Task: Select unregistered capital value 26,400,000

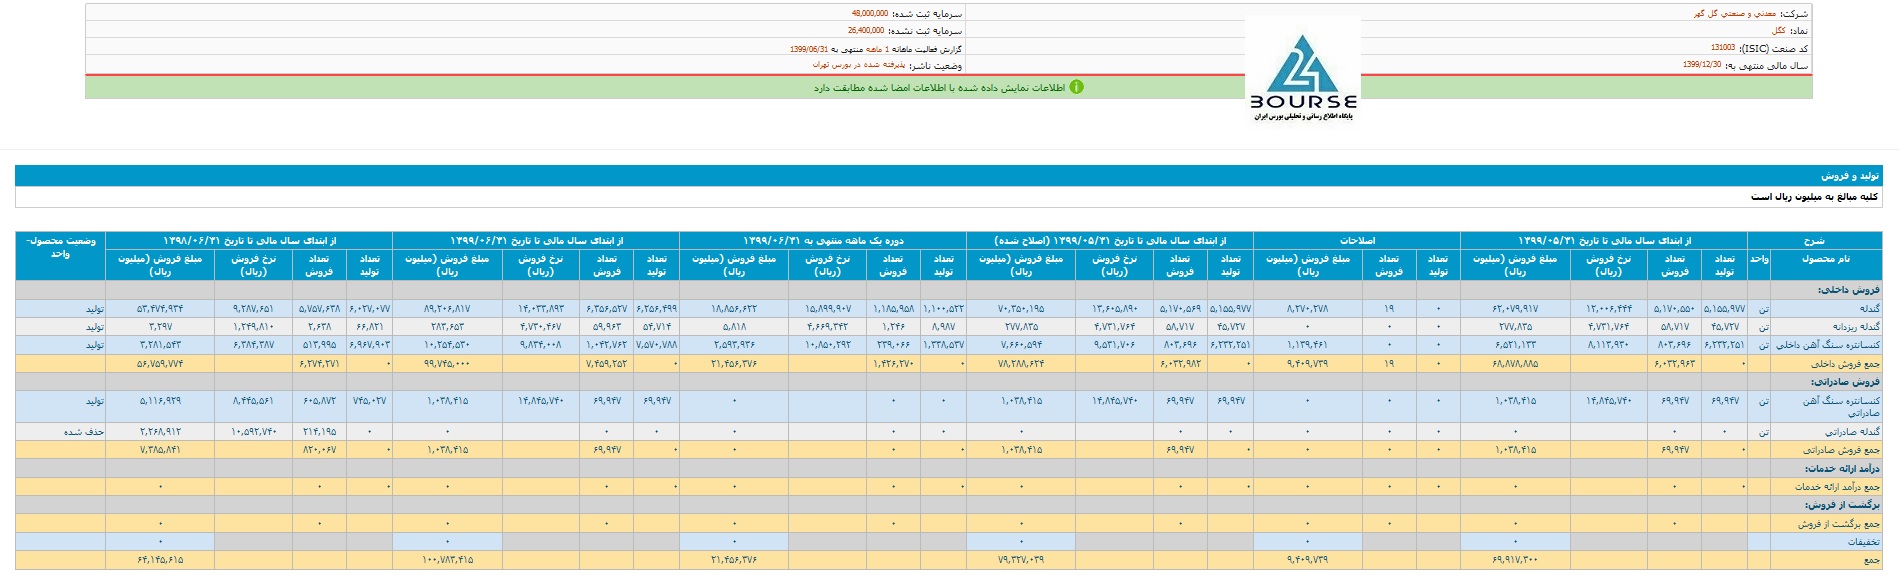Action: click(866, 31)
